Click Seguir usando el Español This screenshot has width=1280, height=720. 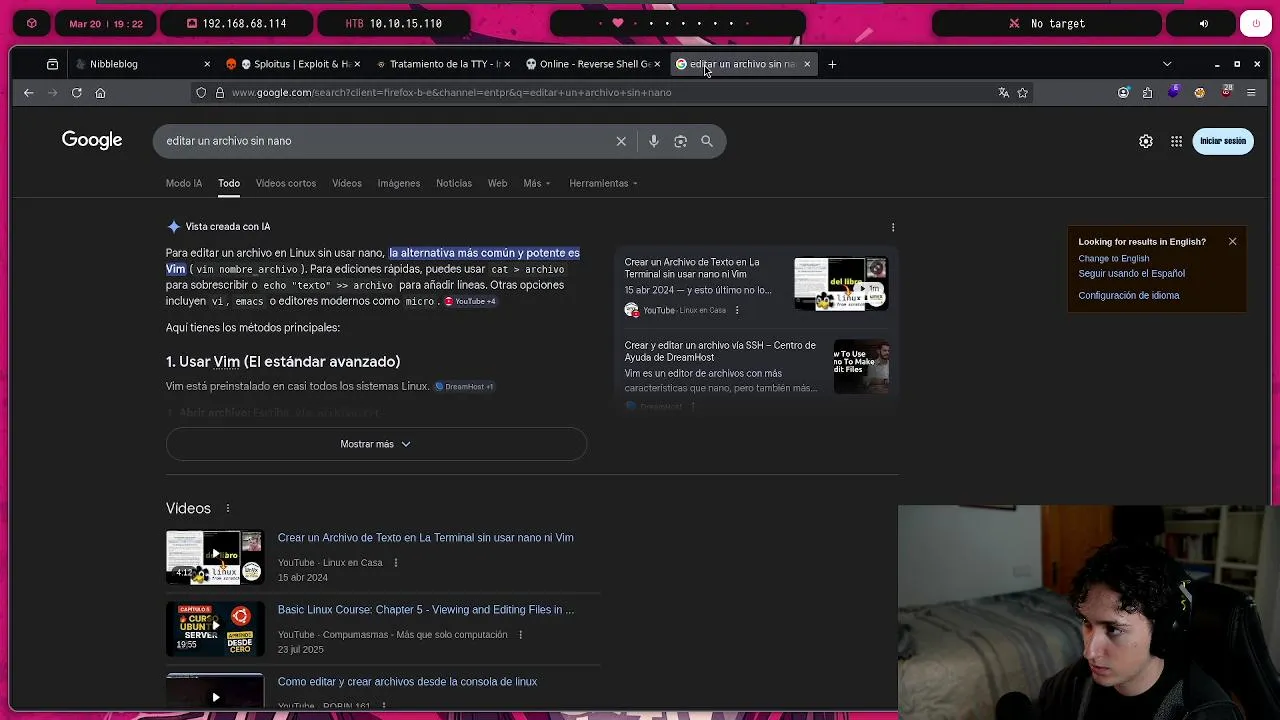1131,273
